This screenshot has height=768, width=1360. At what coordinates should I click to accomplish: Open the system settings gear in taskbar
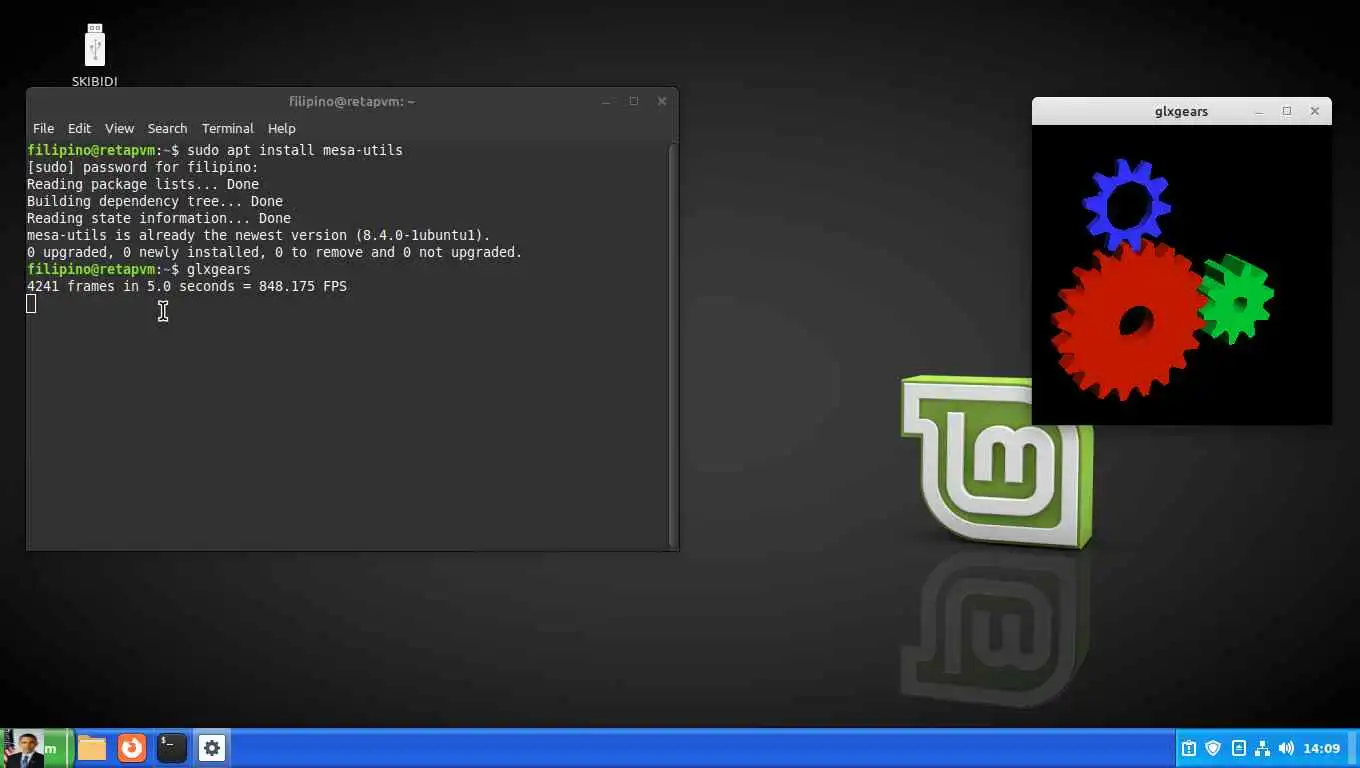pos(211,748)
